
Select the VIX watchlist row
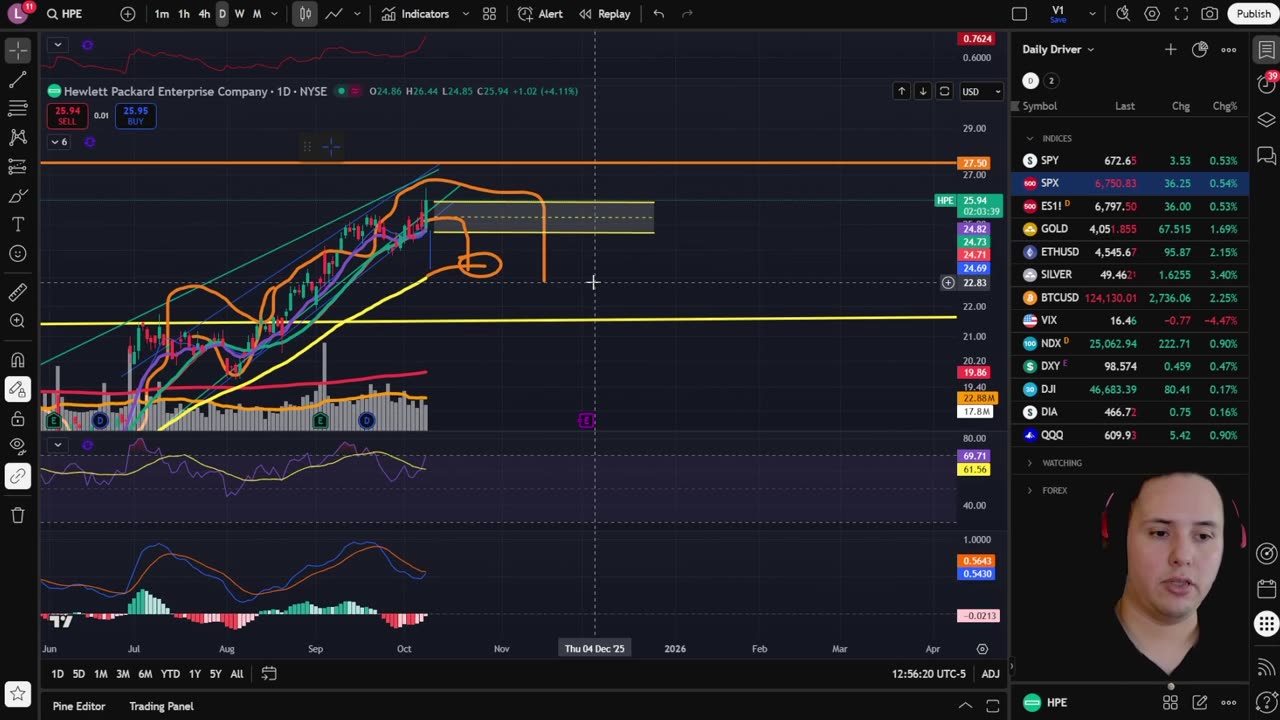(x=1130, y=320)
